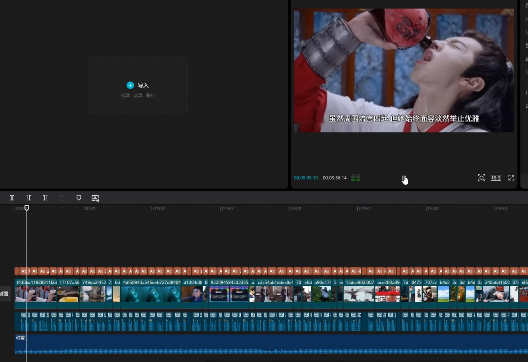Click the greyed-out delete trash icon

[x=62, y=198]
